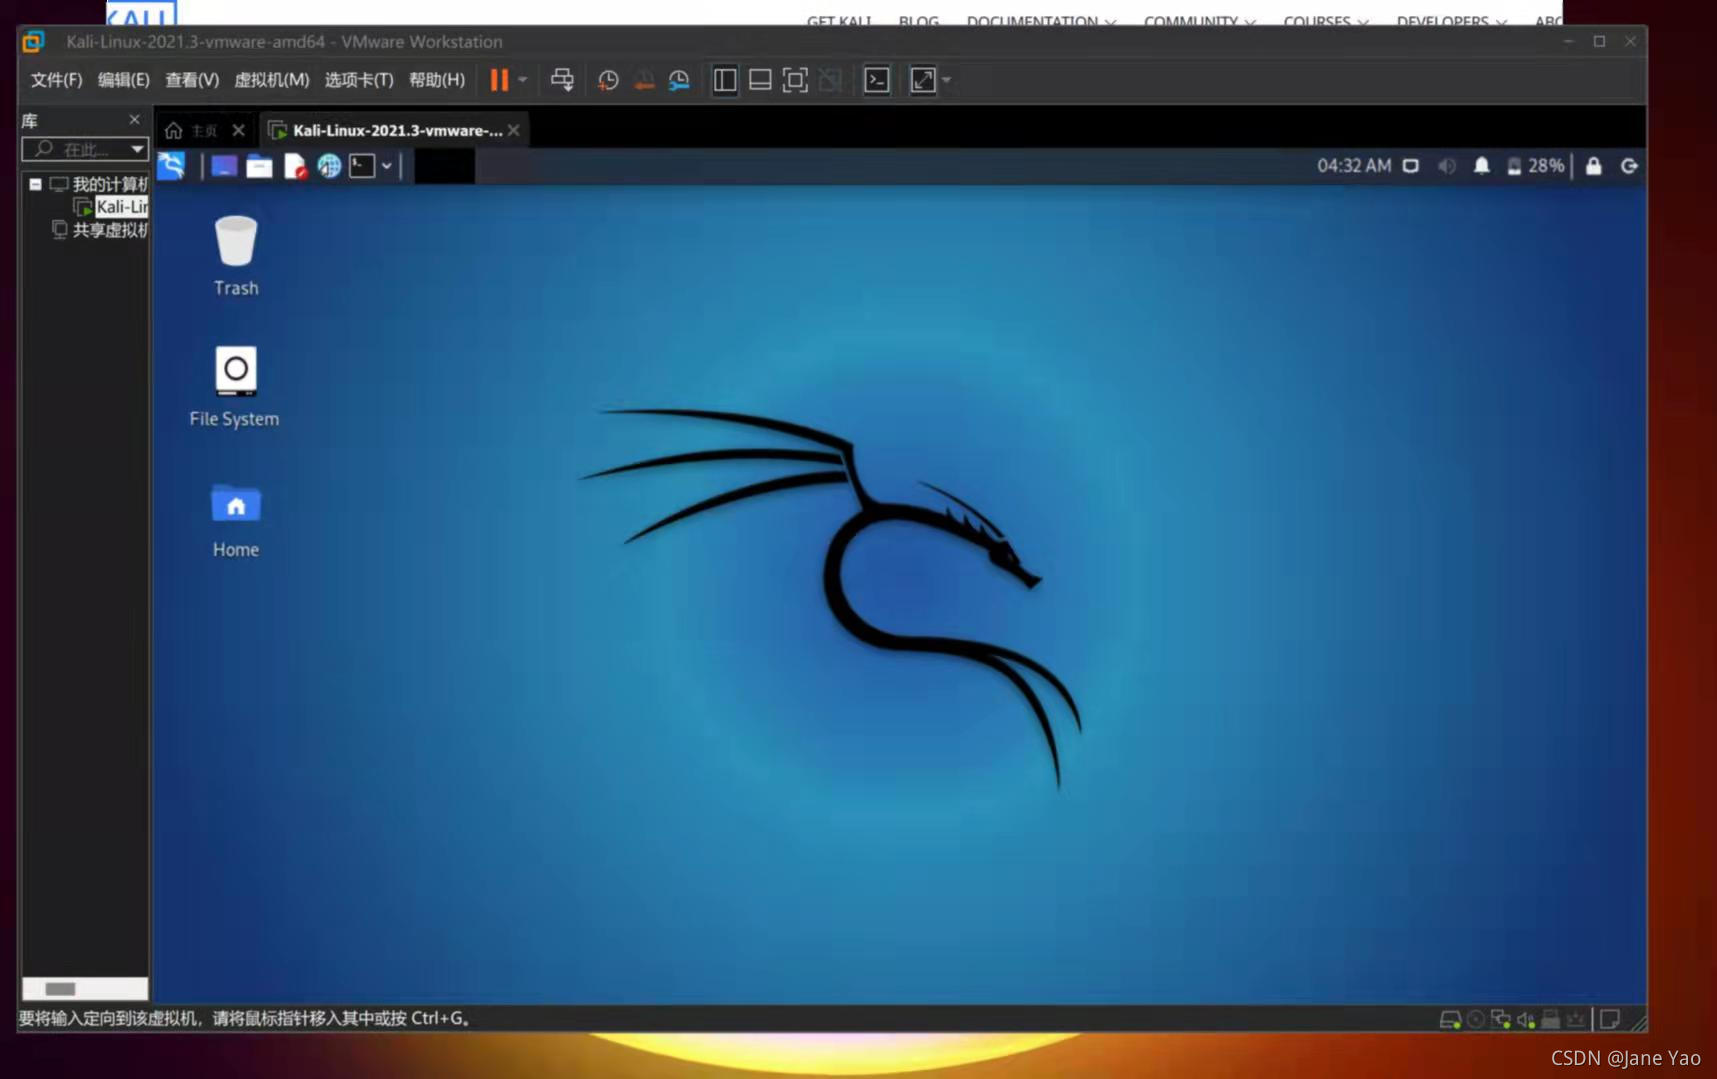Viewport: 1717px width, 1079px height.
Task: Open the 虚拟机(M) menu
Action: tap(271, 80)
